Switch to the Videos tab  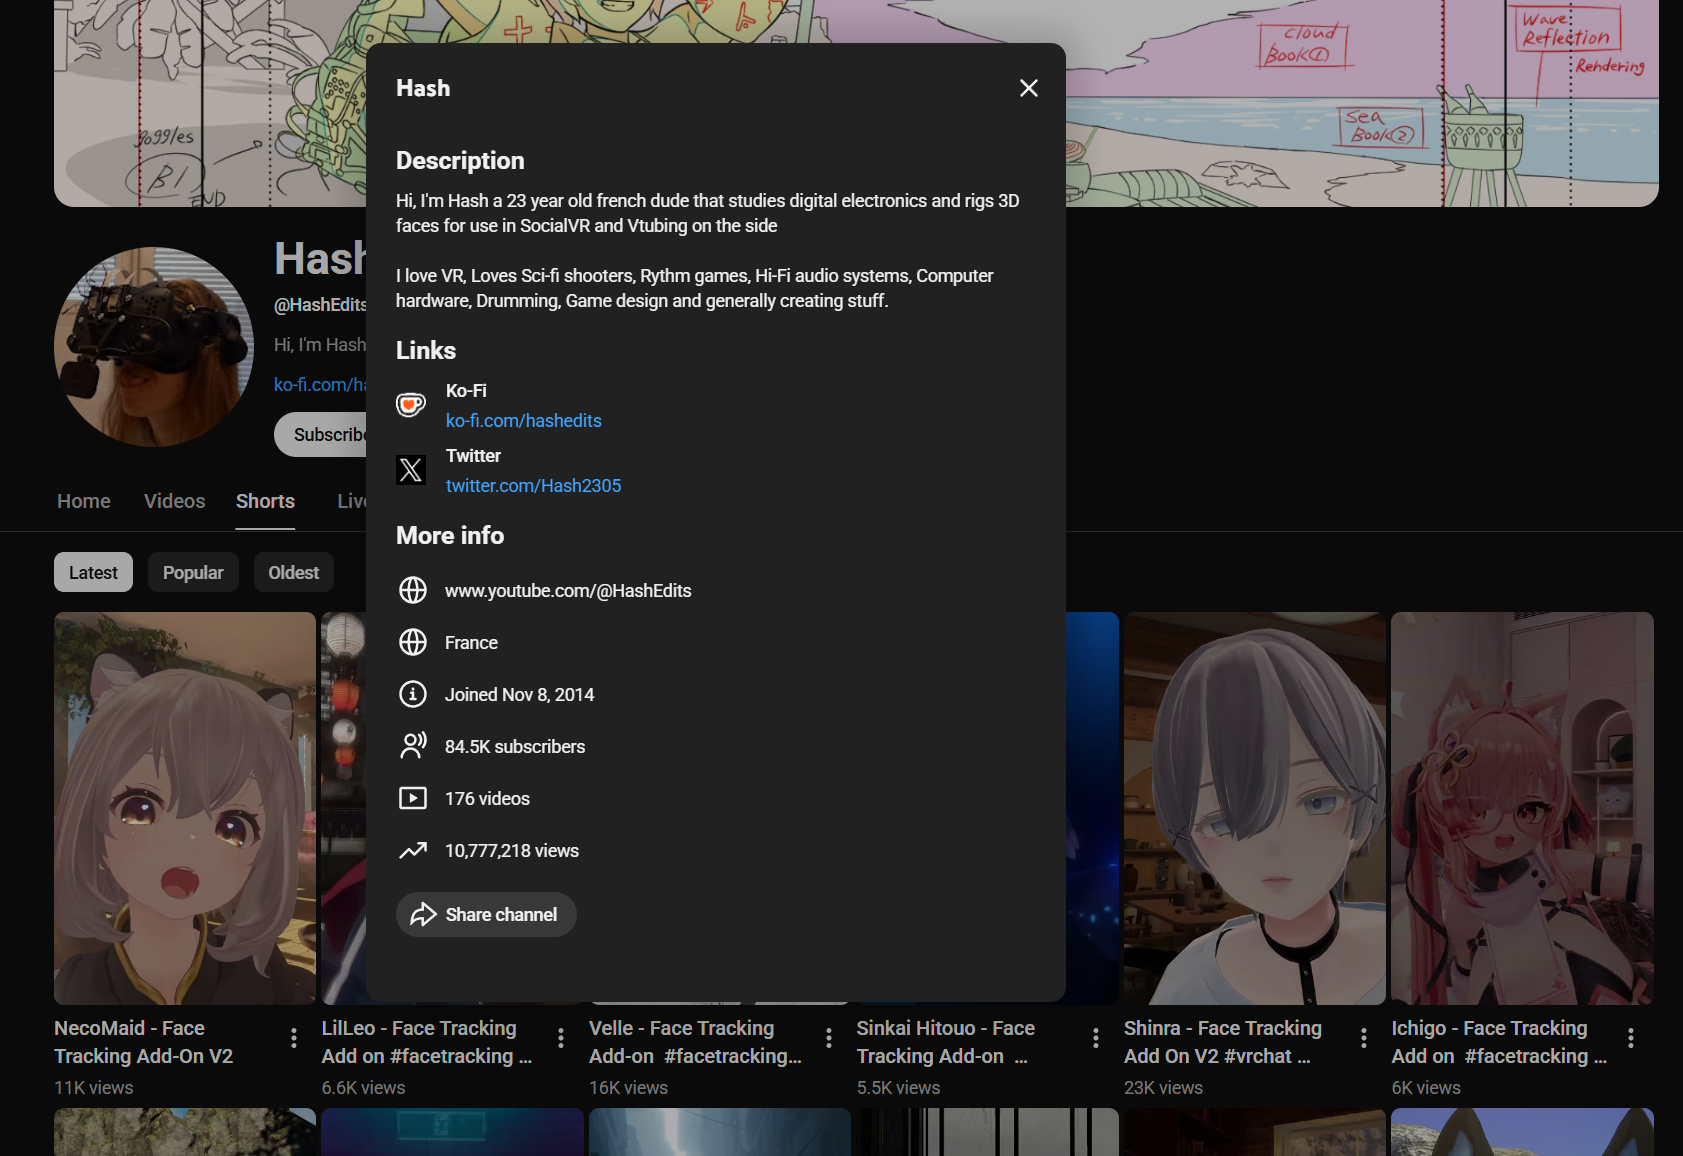pos(175,501)
